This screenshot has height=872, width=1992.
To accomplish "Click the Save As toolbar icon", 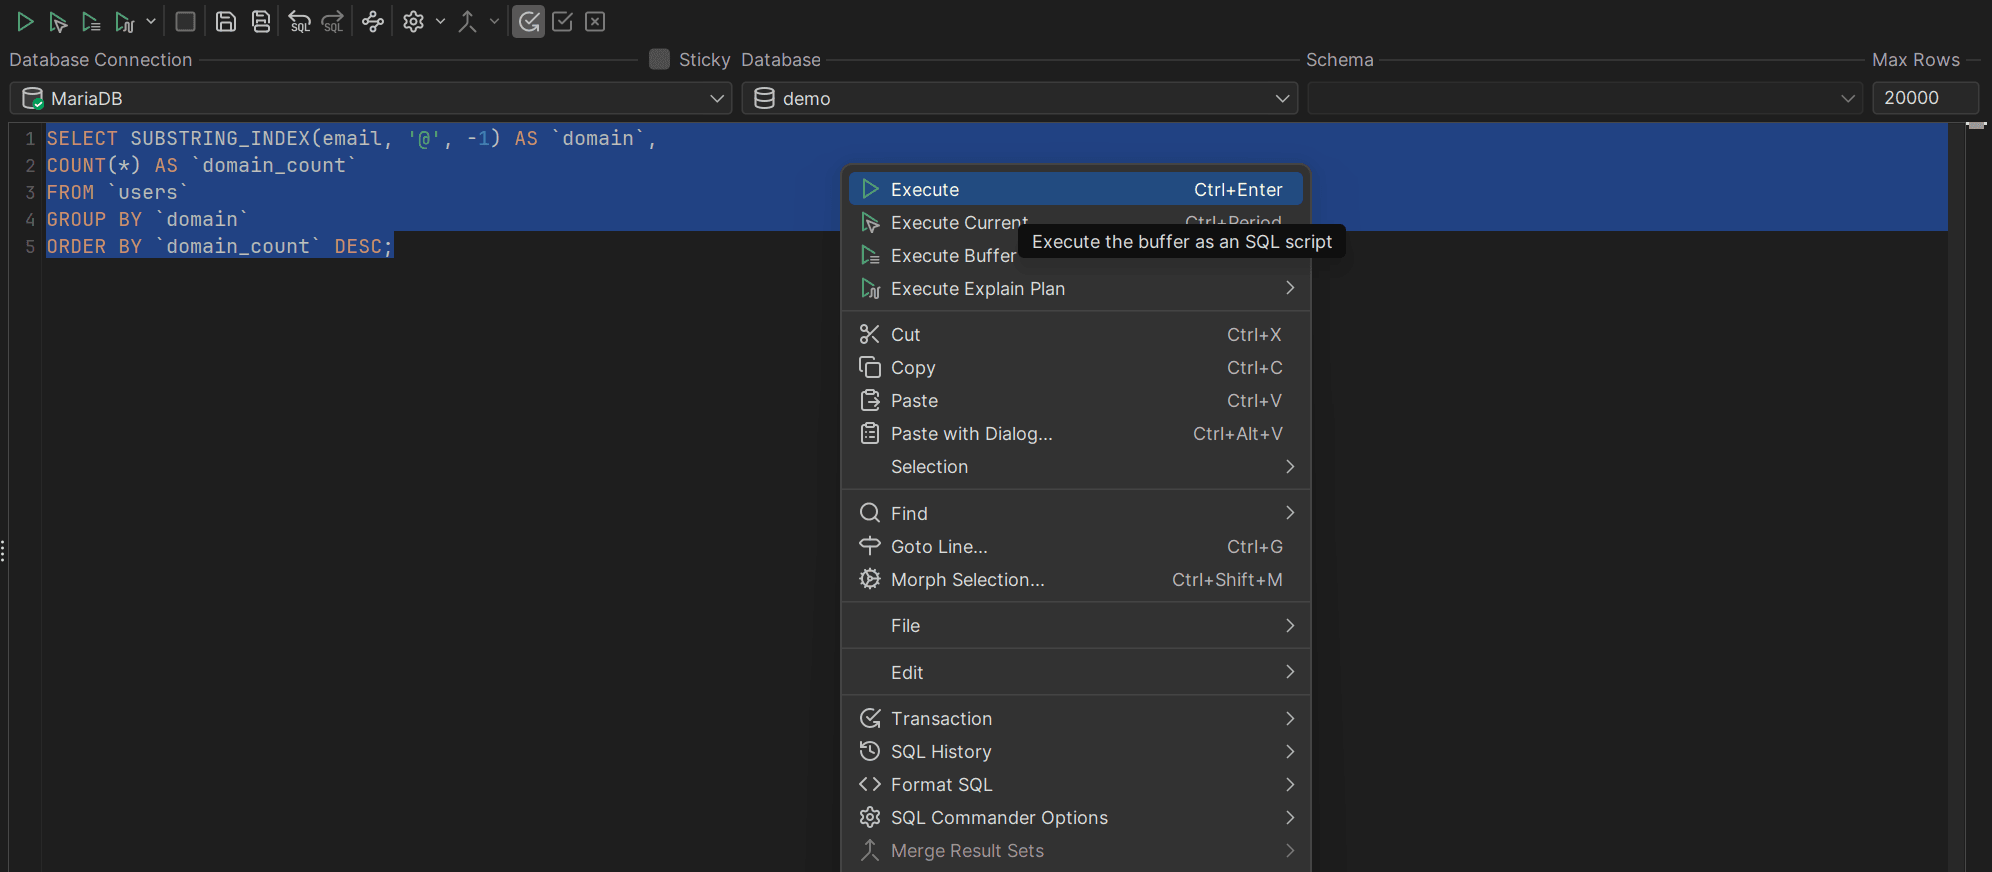I will point(261,21).
